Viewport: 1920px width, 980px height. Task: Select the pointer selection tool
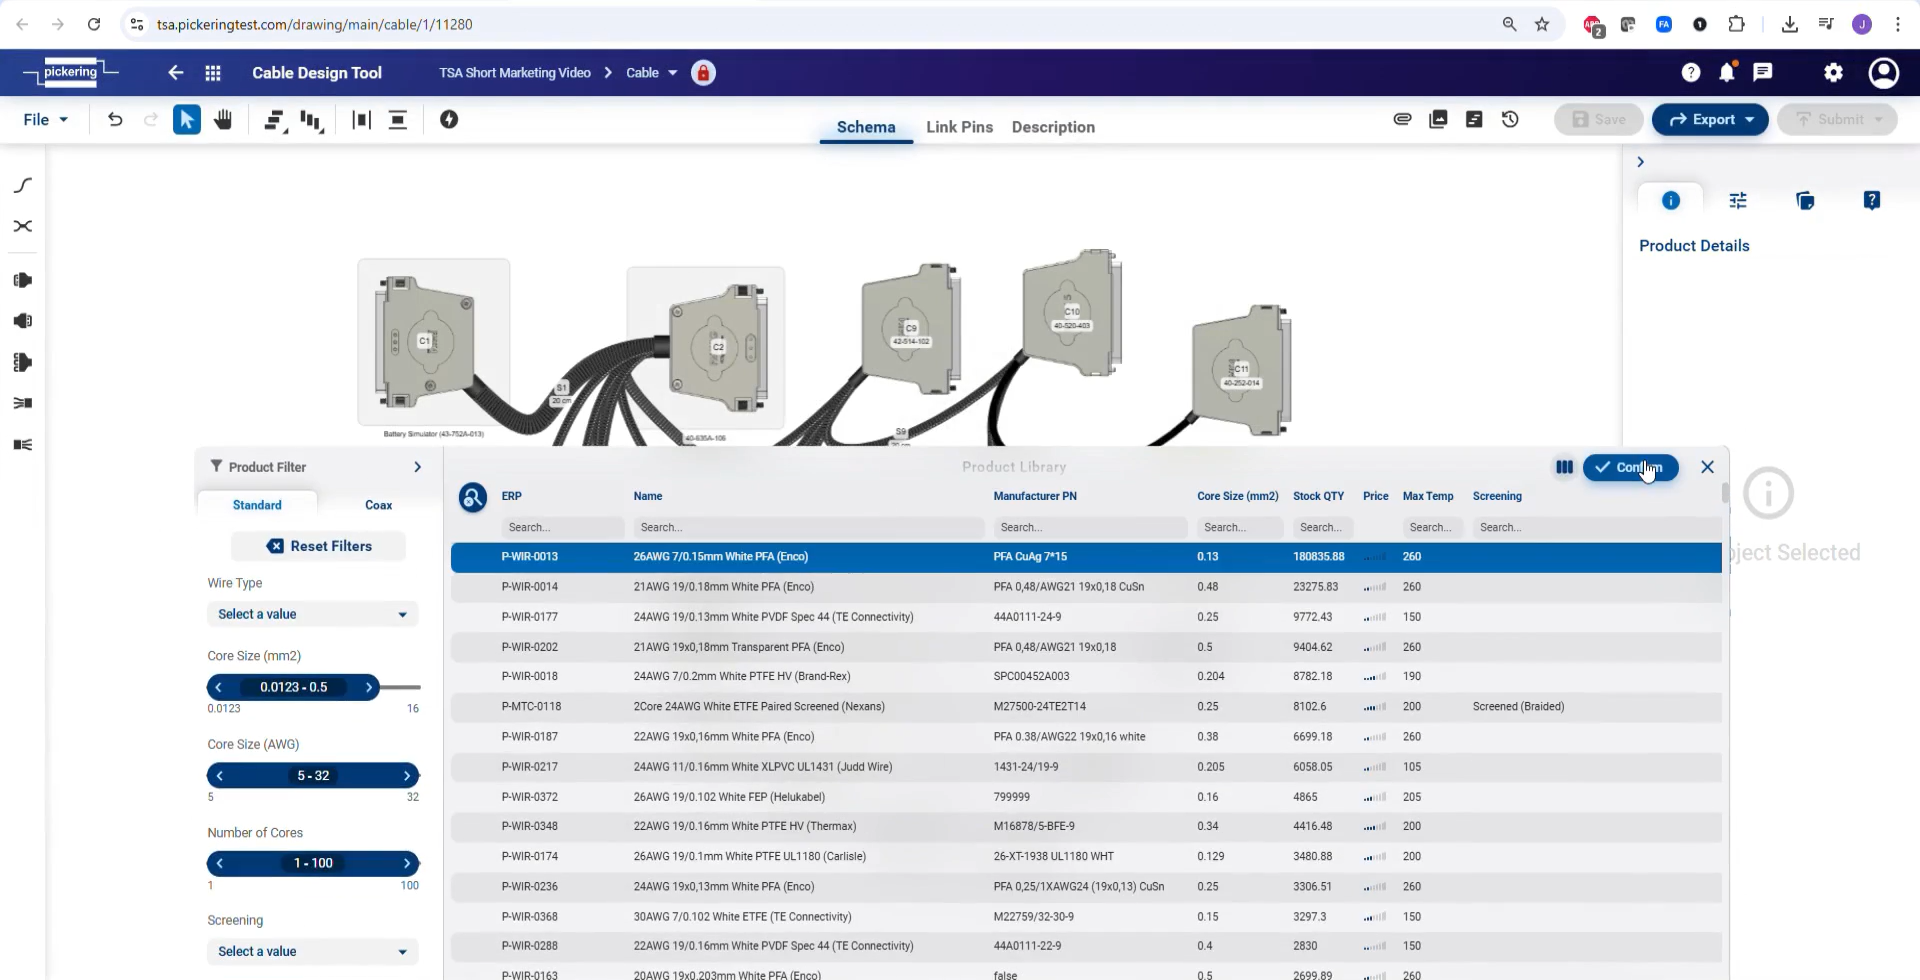click(x=186, y=120)
